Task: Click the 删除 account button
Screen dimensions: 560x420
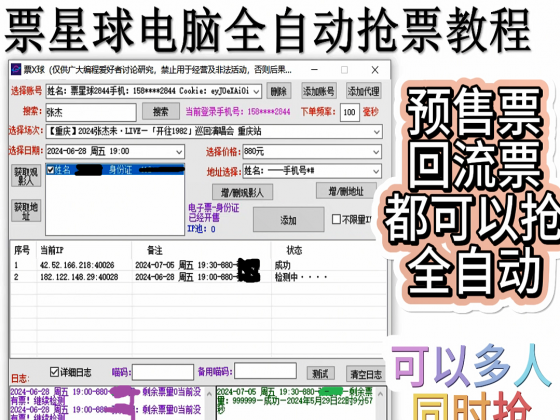Action: (x=279, y=91)
